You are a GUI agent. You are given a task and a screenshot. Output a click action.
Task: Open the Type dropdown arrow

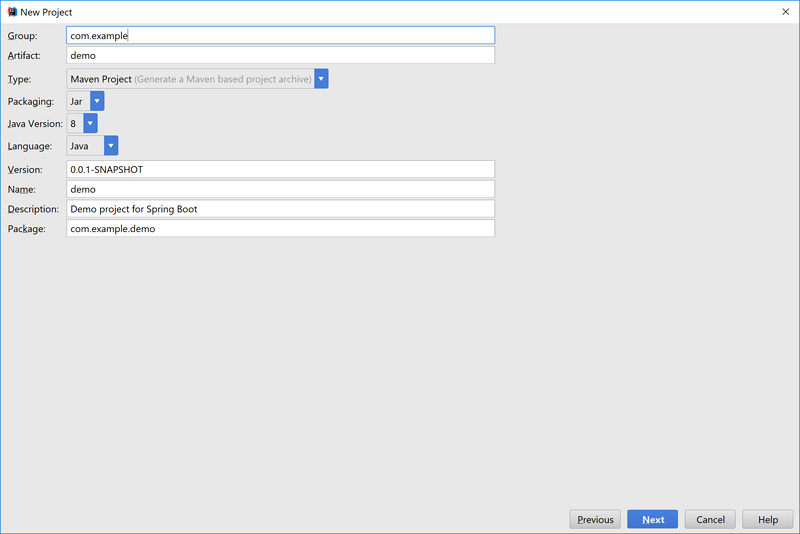tap(321, 78)
